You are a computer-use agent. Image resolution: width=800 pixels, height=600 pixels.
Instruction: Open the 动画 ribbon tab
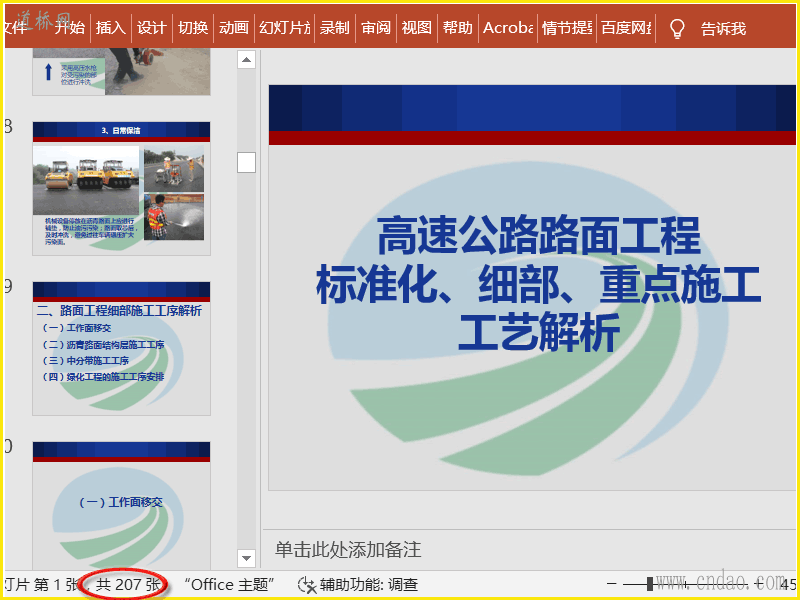[x=234, y=28]
